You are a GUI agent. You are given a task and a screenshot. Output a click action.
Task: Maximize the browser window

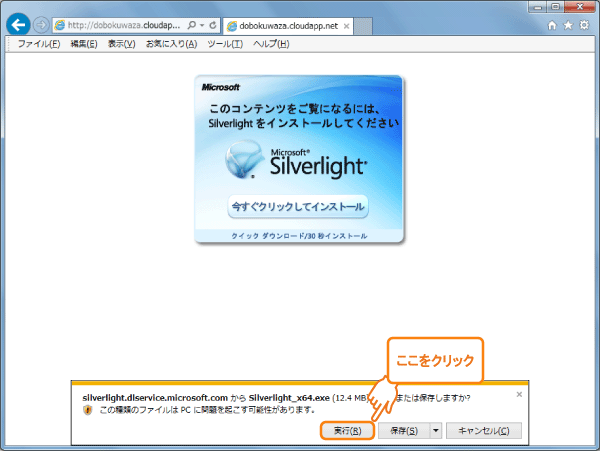pos(556,7)
